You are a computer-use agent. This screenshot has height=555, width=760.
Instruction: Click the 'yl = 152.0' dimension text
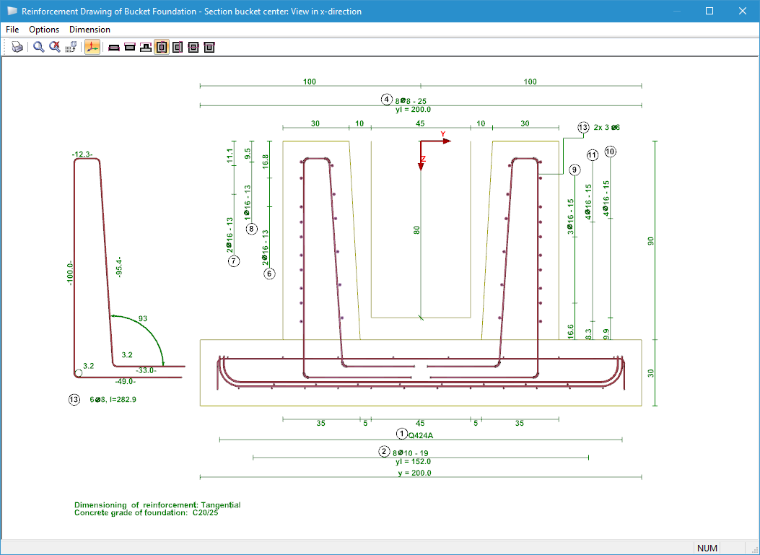click(413, 461)
